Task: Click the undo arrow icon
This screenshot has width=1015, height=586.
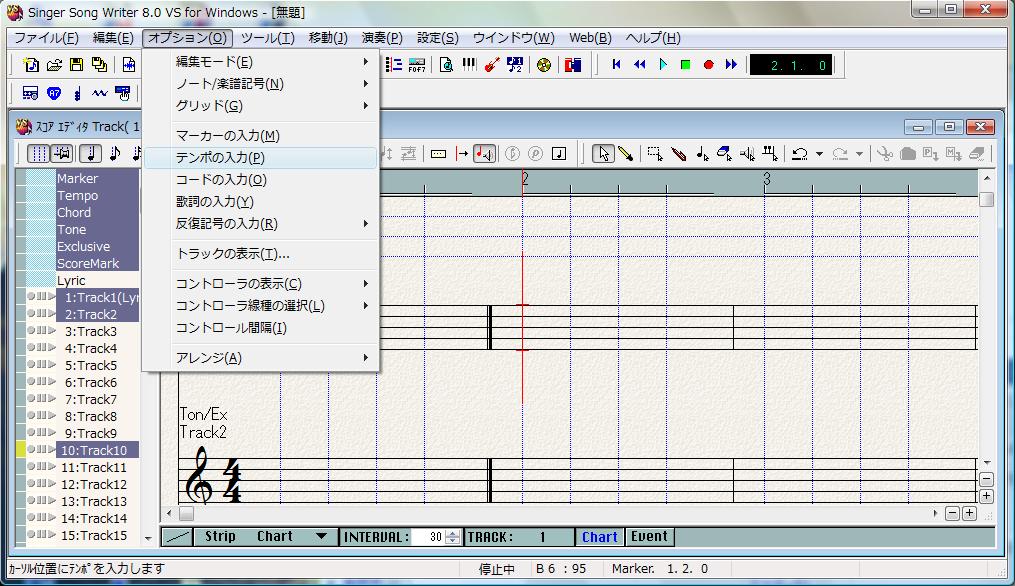Action: click(800, 153)
